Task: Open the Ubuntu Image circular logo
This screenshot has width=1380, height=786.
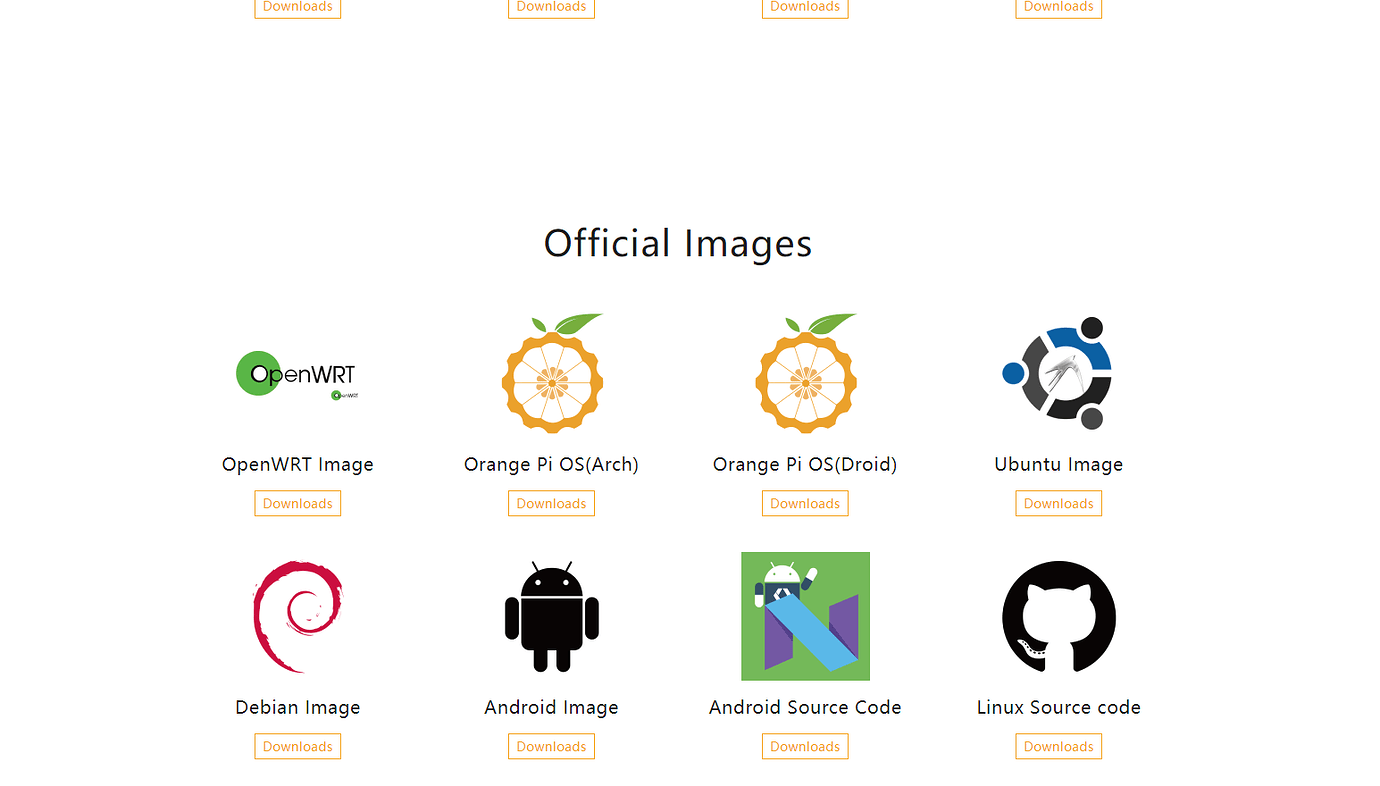Action: coord(1058,373)
